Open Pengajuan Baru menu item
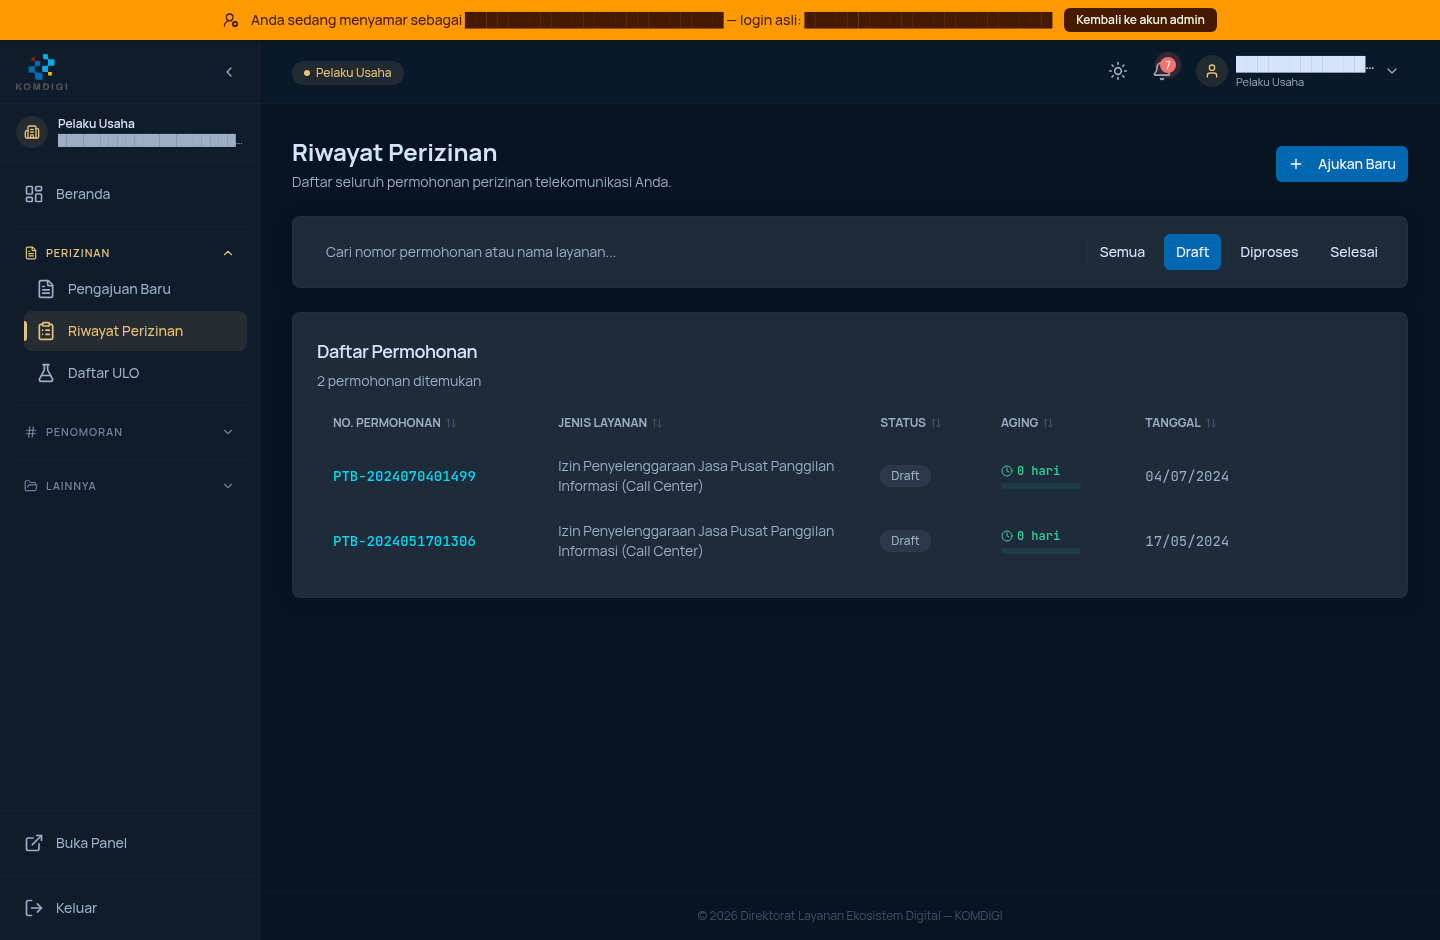1440x940 pixels. [135, 289]
